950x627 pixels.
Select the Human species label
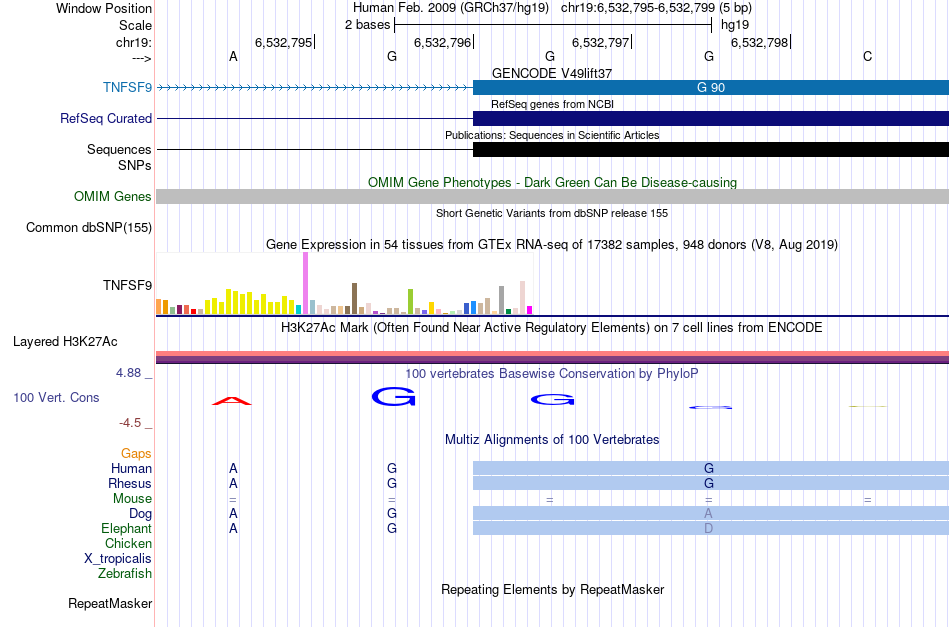point(131,468)
